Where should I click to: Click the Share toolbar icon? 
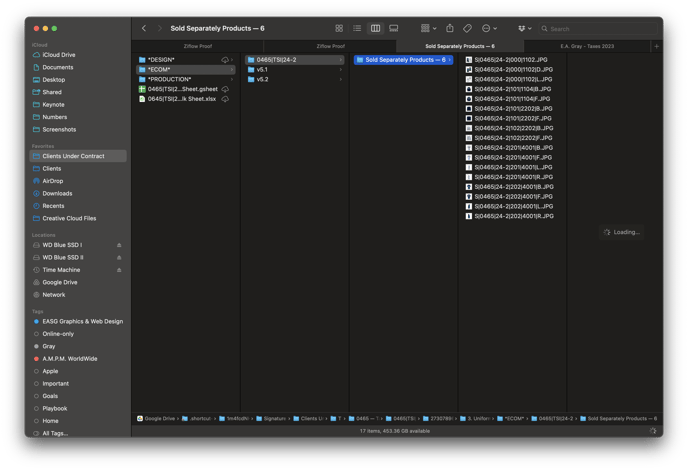[450, 29]
